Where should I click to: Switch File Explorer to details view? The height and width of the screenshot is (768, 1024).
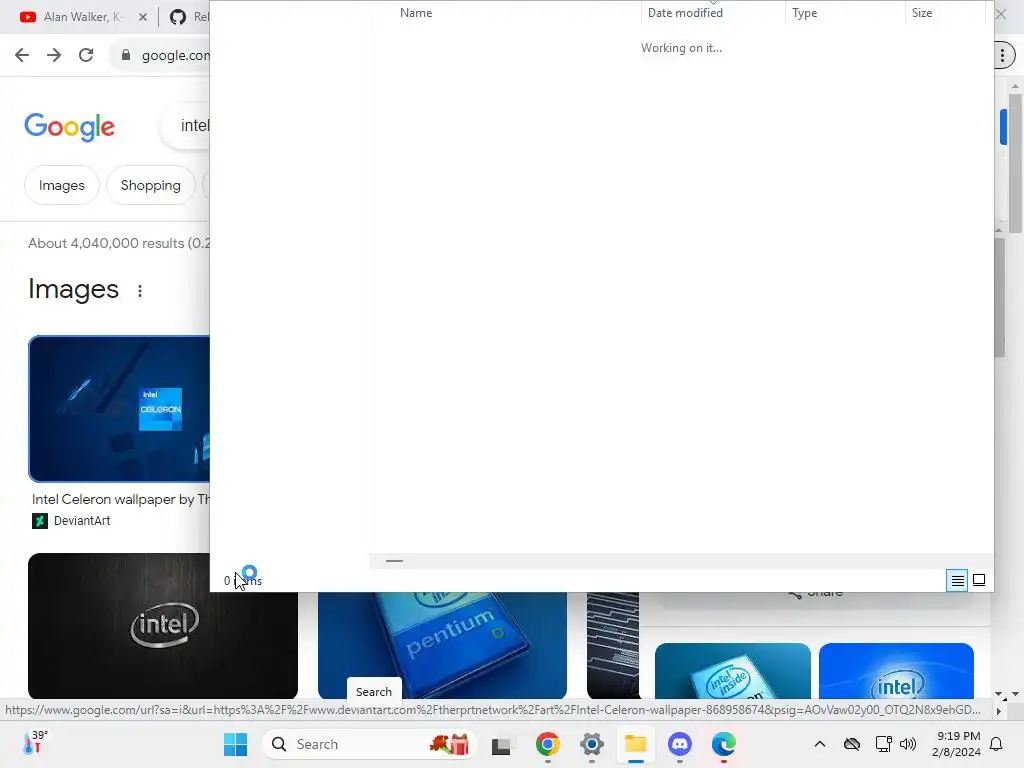(x=957, y=580)
